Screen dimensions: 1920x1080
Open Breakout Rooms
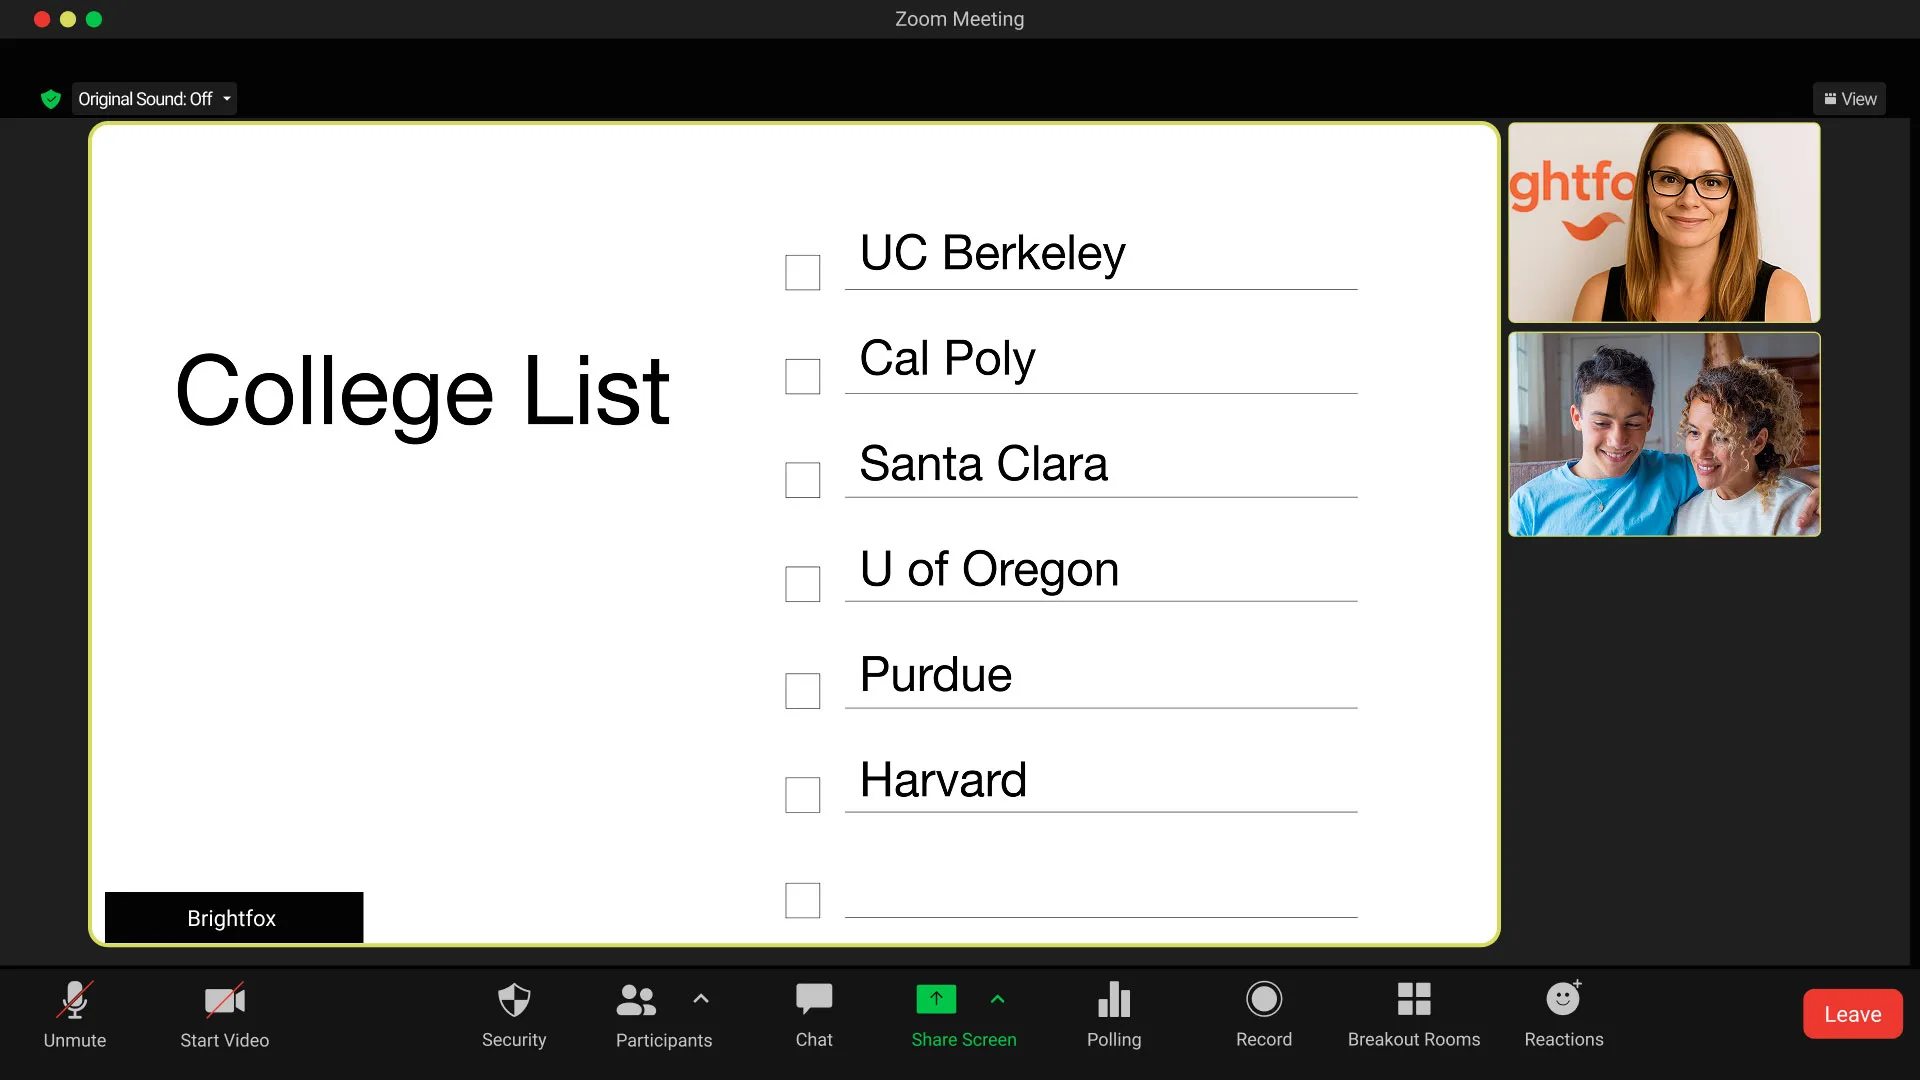click(x=1414, y=1012)
